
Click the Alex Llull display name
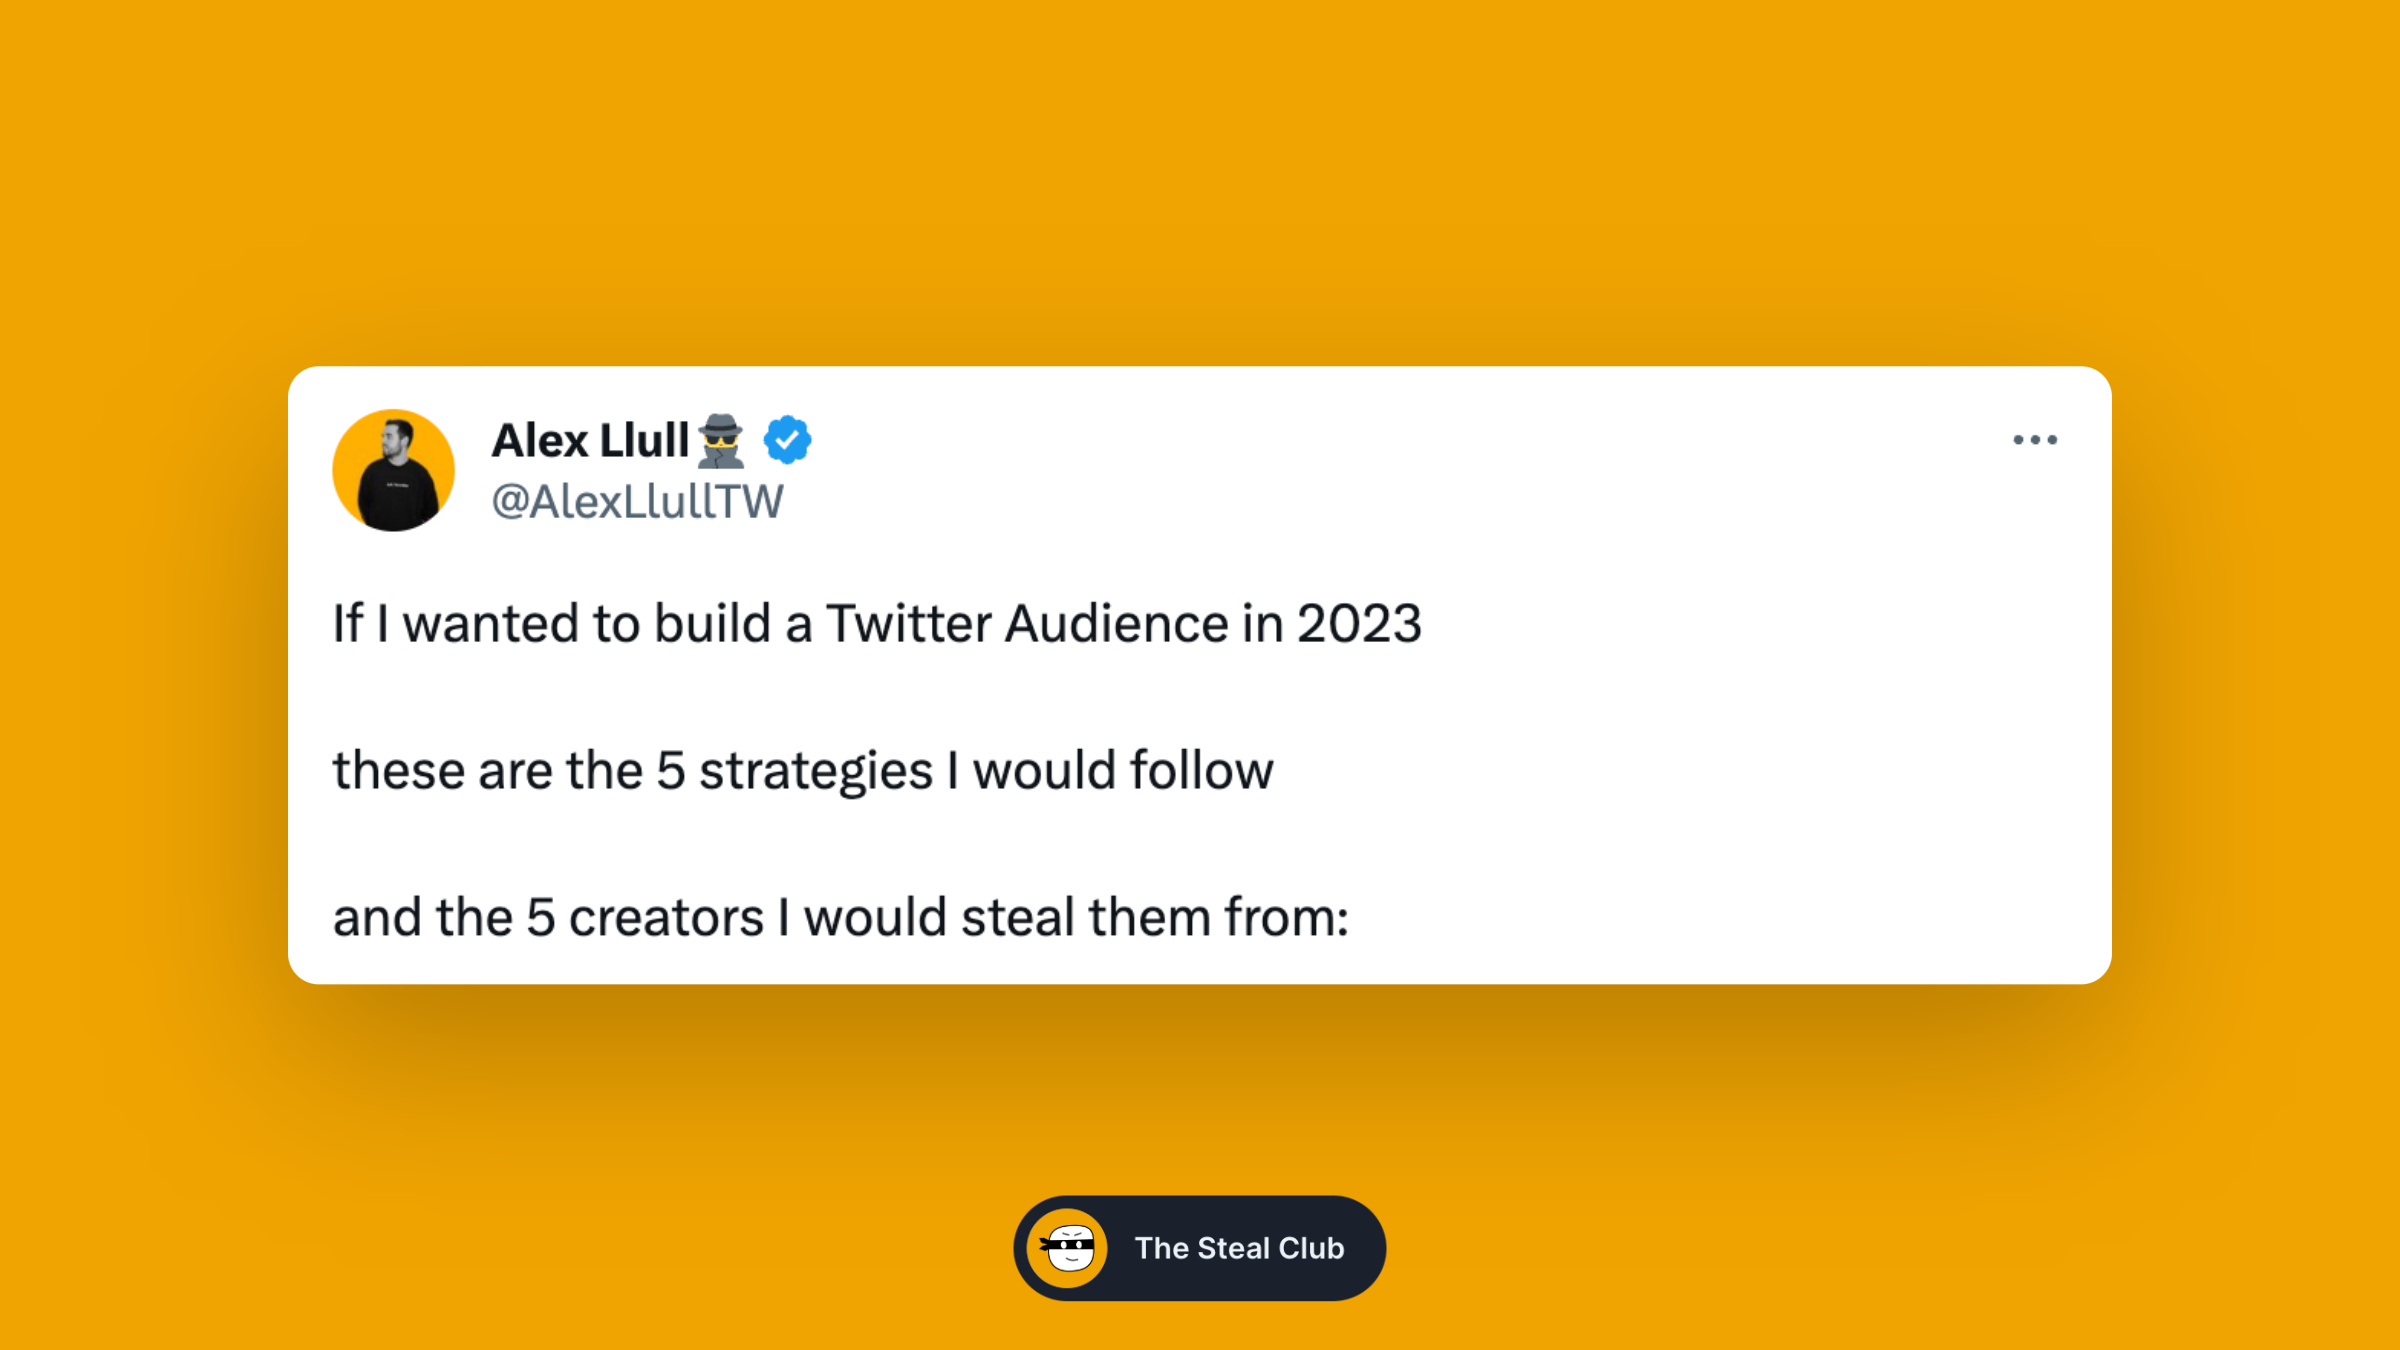click(x=590, y=441)
